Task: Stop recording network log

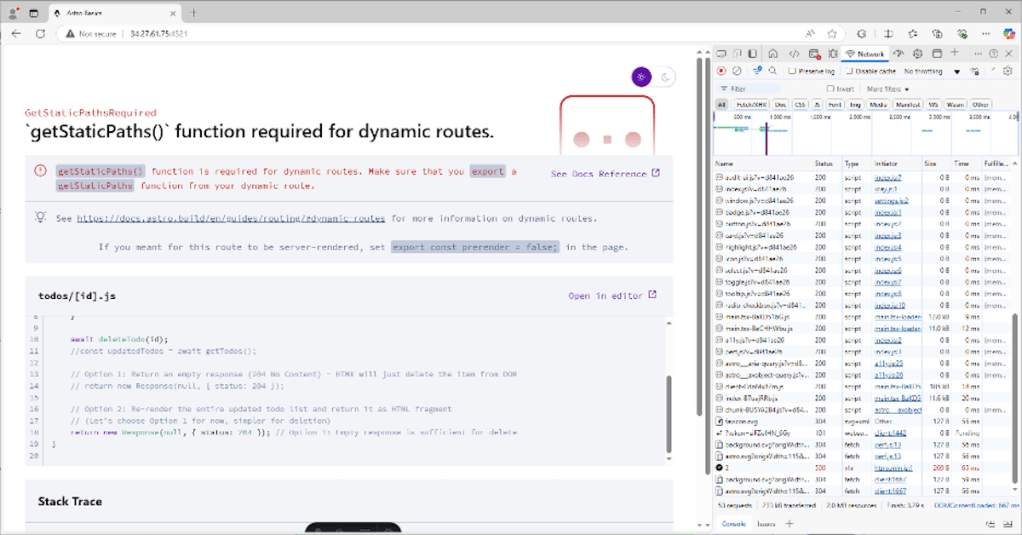Action: click(x=721, y=71)
